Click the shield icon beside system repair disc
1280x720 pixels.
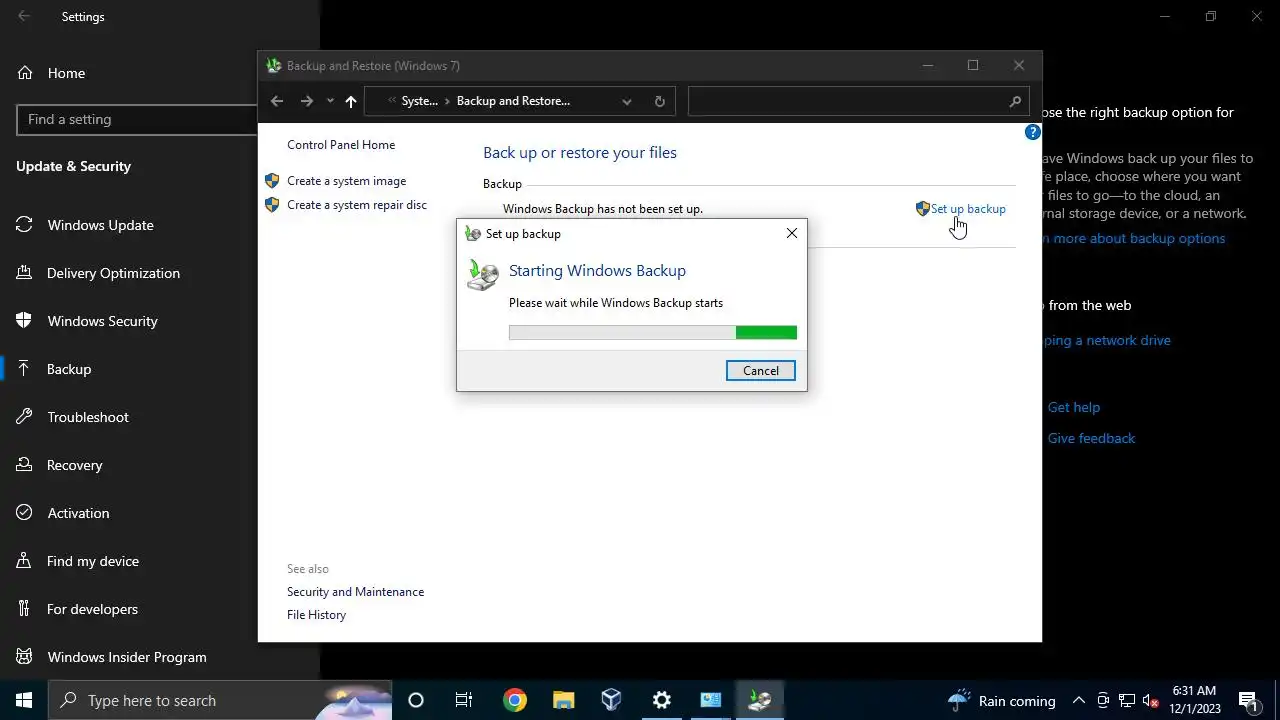point(272,205)
